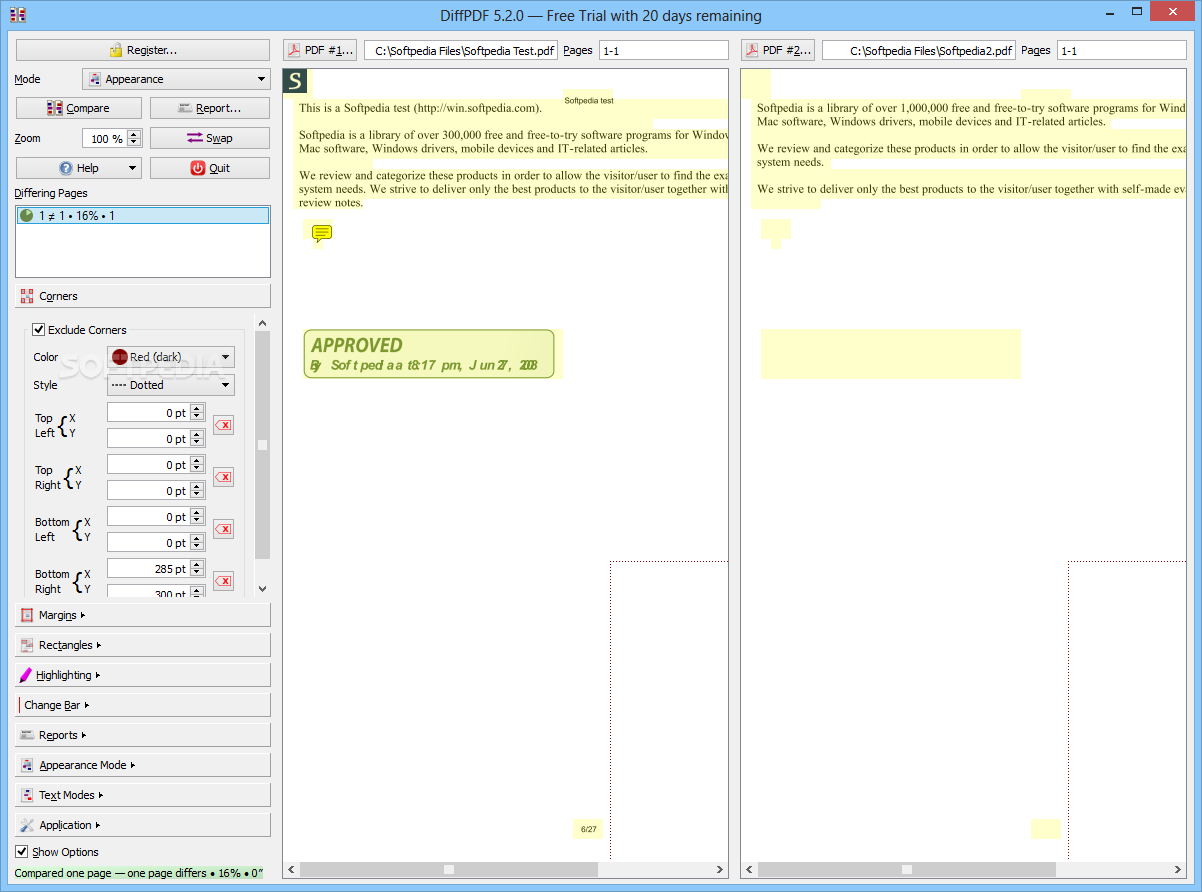1202x892 pixels.
Task: Clear the Bottom Left corner values
Action: click(x=223, y=529)
